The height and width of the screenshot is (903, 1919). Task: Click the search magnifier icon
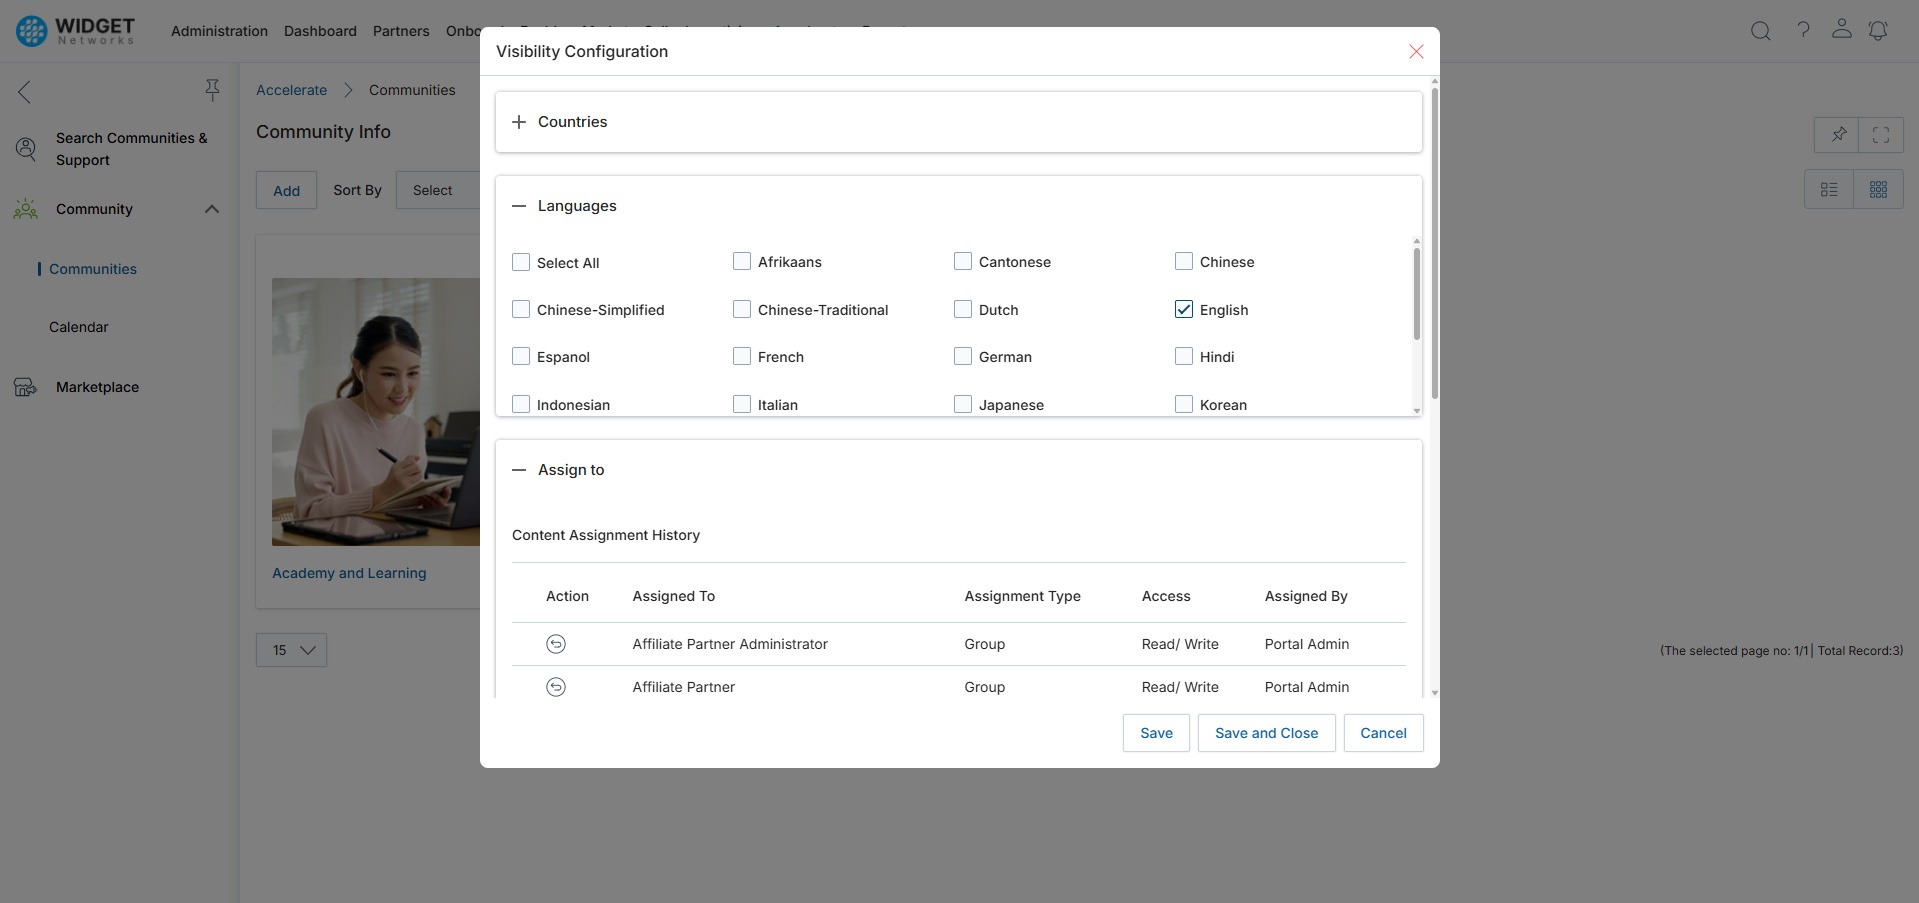[x=1760, y=31]
